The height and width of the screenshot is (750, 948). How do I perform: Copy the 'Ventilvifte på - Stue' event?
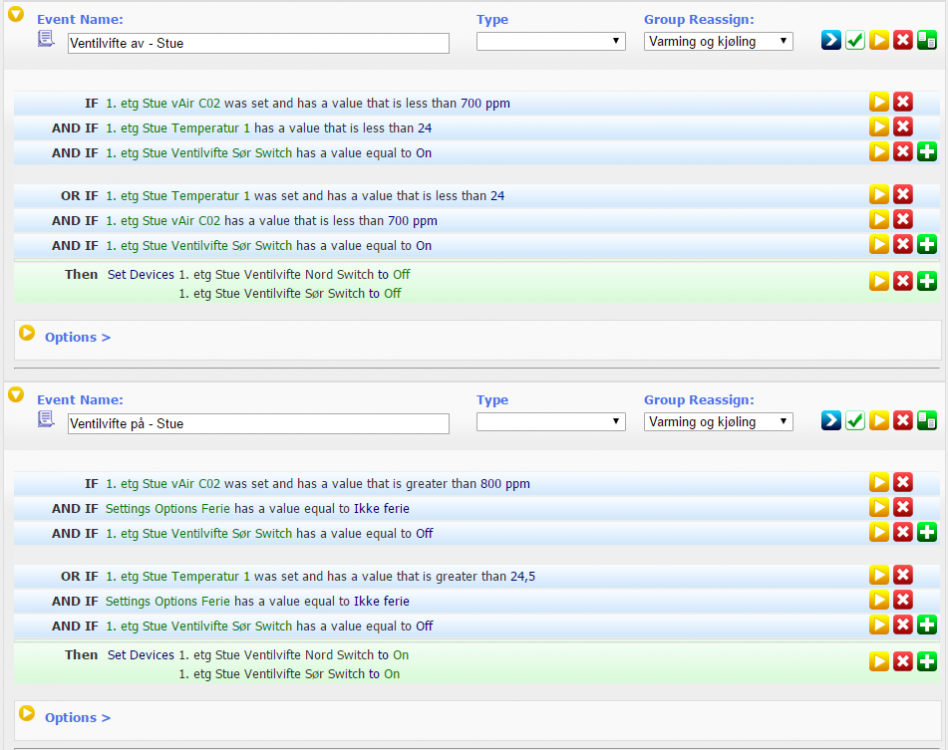click(x=927, y=421)
